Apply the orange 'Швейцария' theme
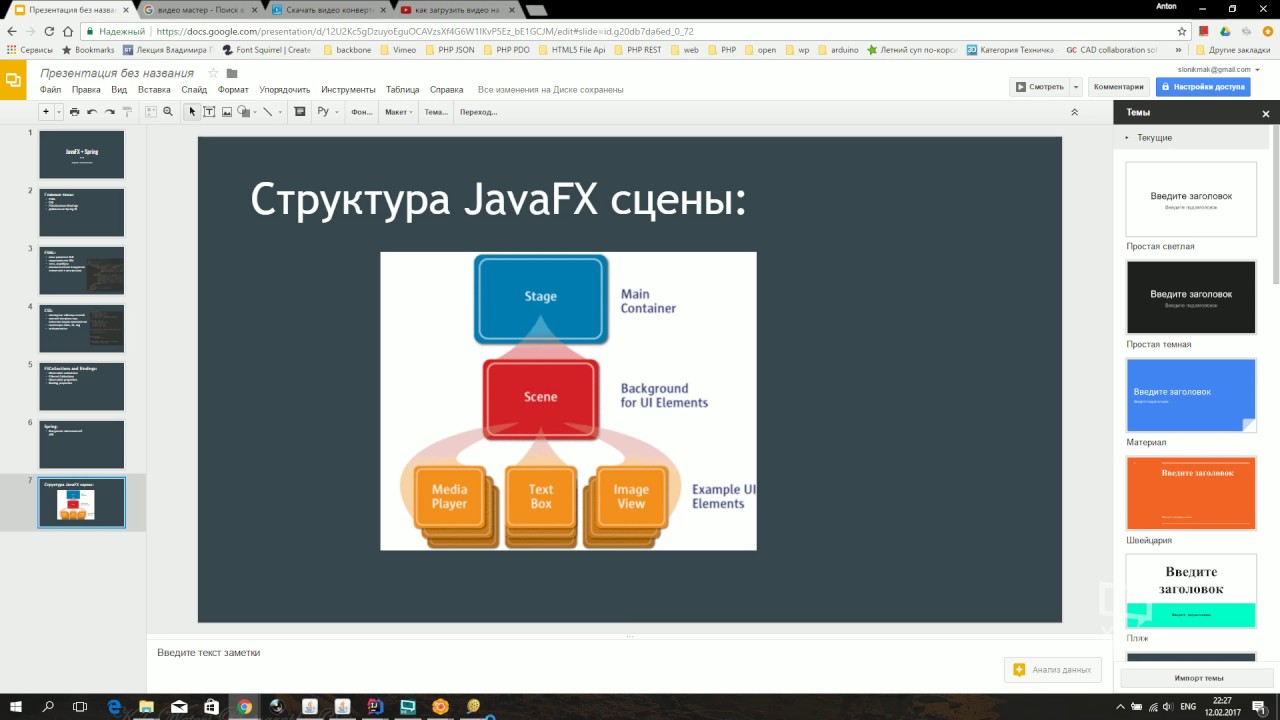Image resolution: width=1280 pixels, height=720 pixels. point(1190,493)
